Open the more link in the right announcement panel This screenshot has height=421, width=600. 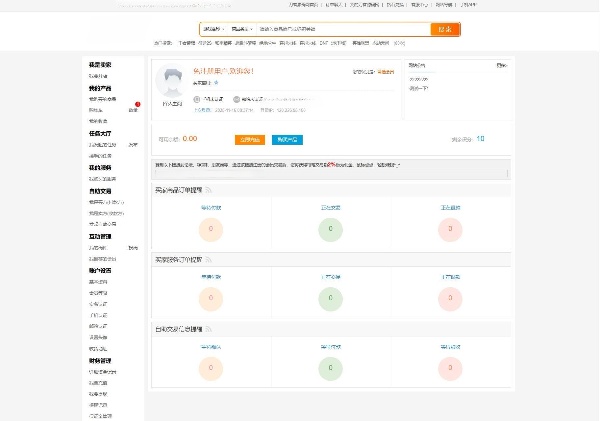[502, 65]
